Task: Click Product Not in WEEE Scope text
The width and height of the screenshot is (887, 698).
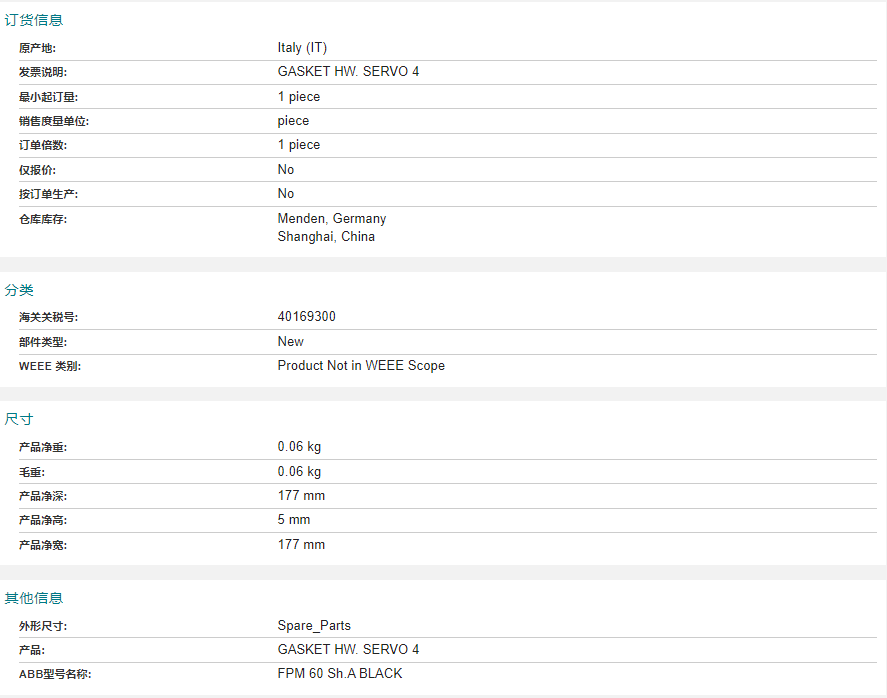Action: click(x=361, y=365)
